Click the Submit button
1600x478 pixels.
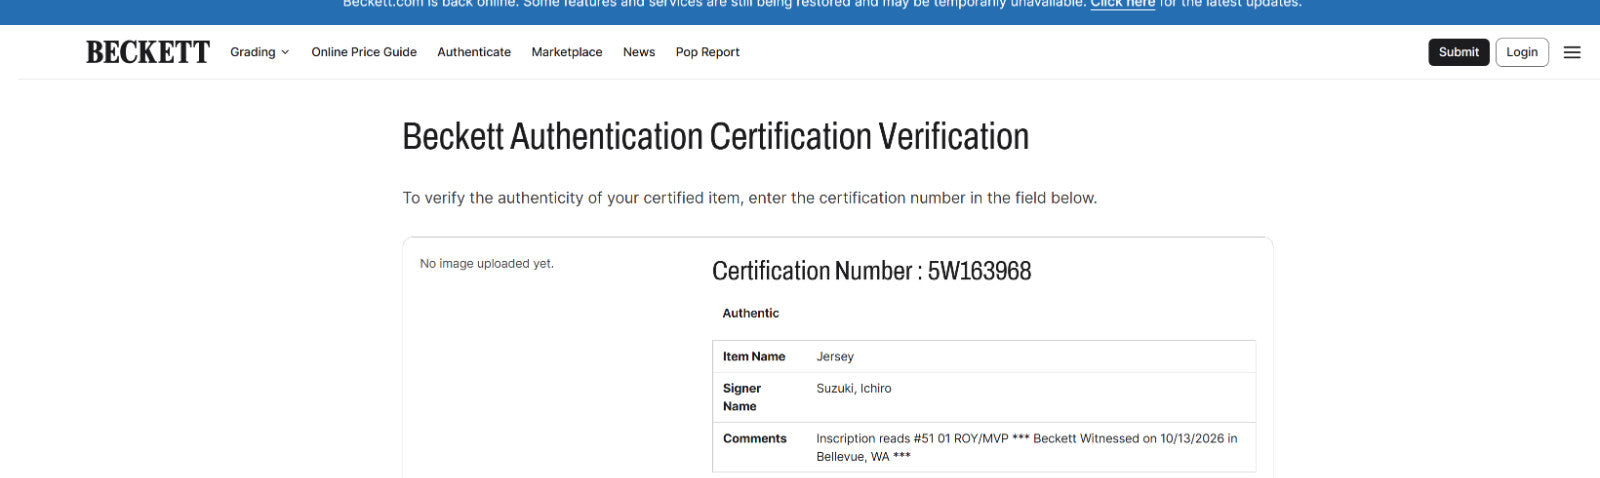tap(1458, 52)
